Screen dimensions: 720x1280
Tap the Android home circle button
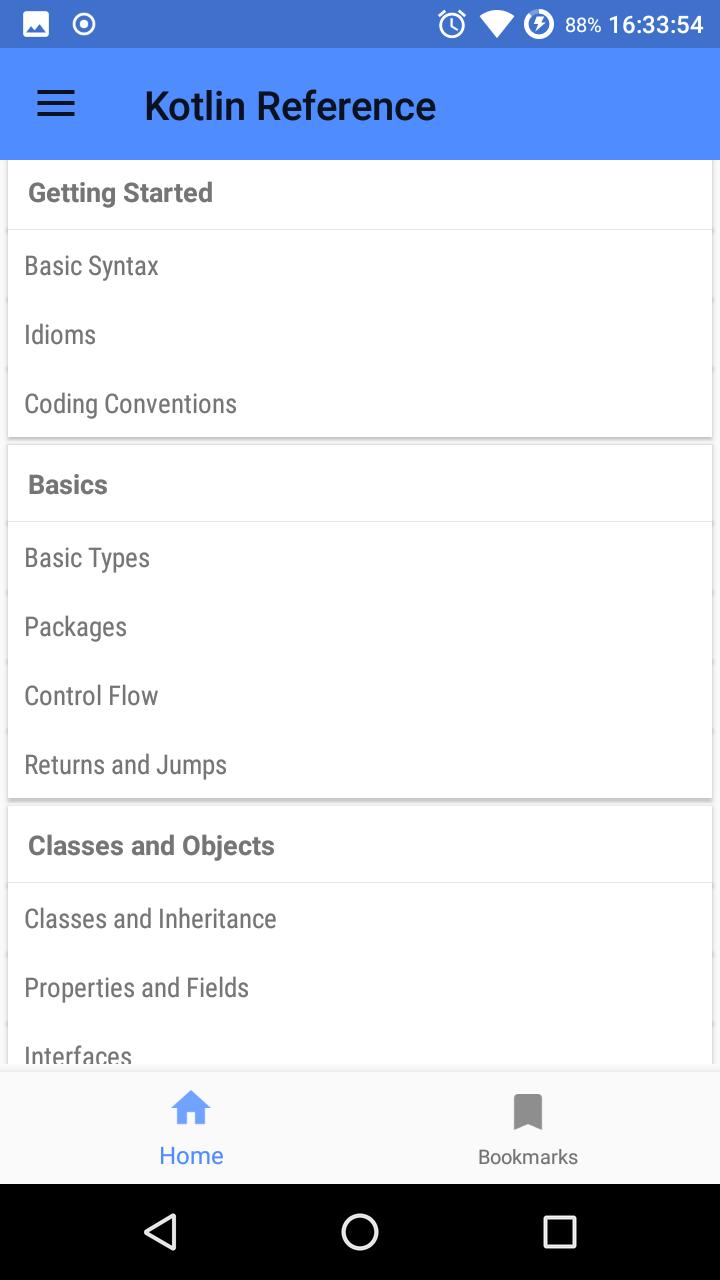360,1232
